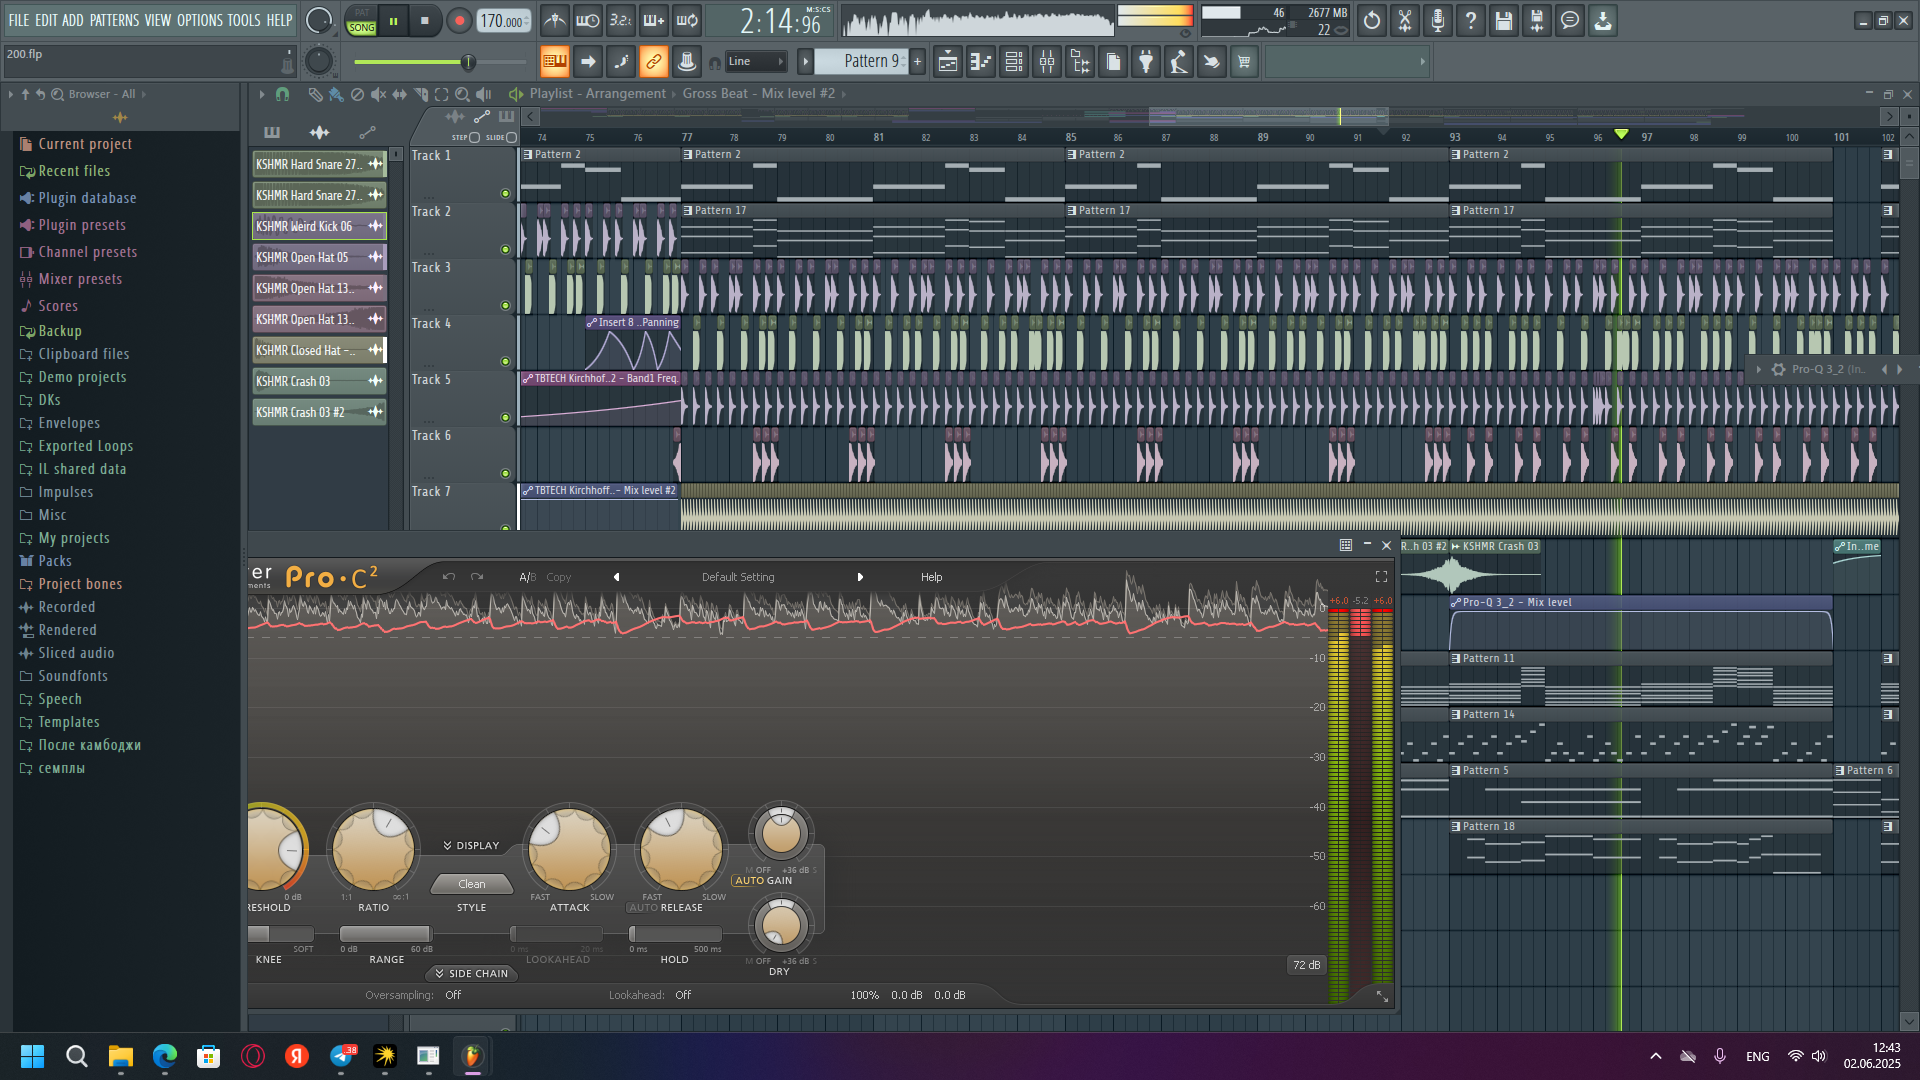Click the shopping cart content library icon
The height and width of the screenshot is (1080, 1920).
tap(1244, 62)
